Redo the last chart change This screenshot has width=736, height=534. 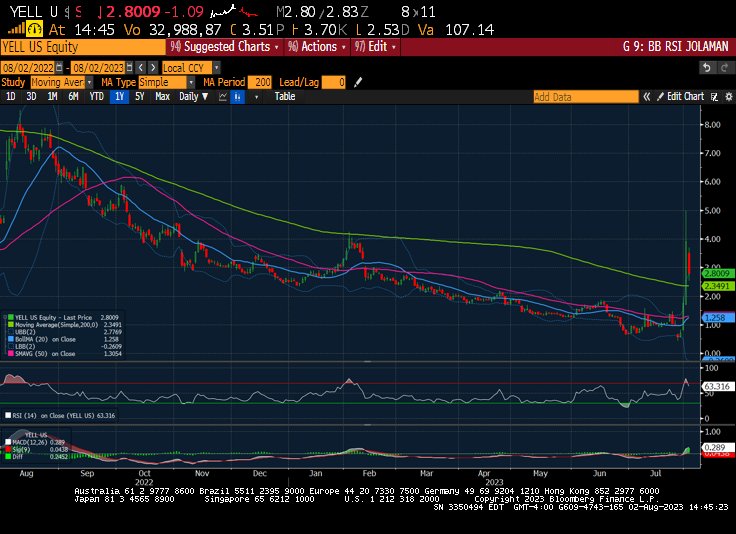pyautogui.click(x=725, y=68)
